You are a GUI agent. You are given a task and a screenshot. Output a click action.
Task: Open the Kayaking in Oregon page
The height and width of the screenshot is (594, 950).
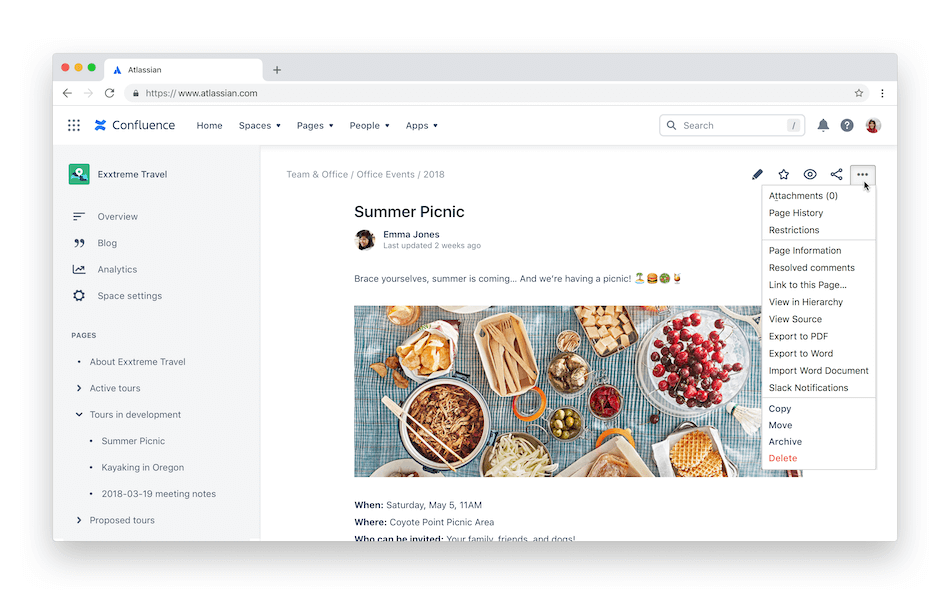[x=142, y=467]
